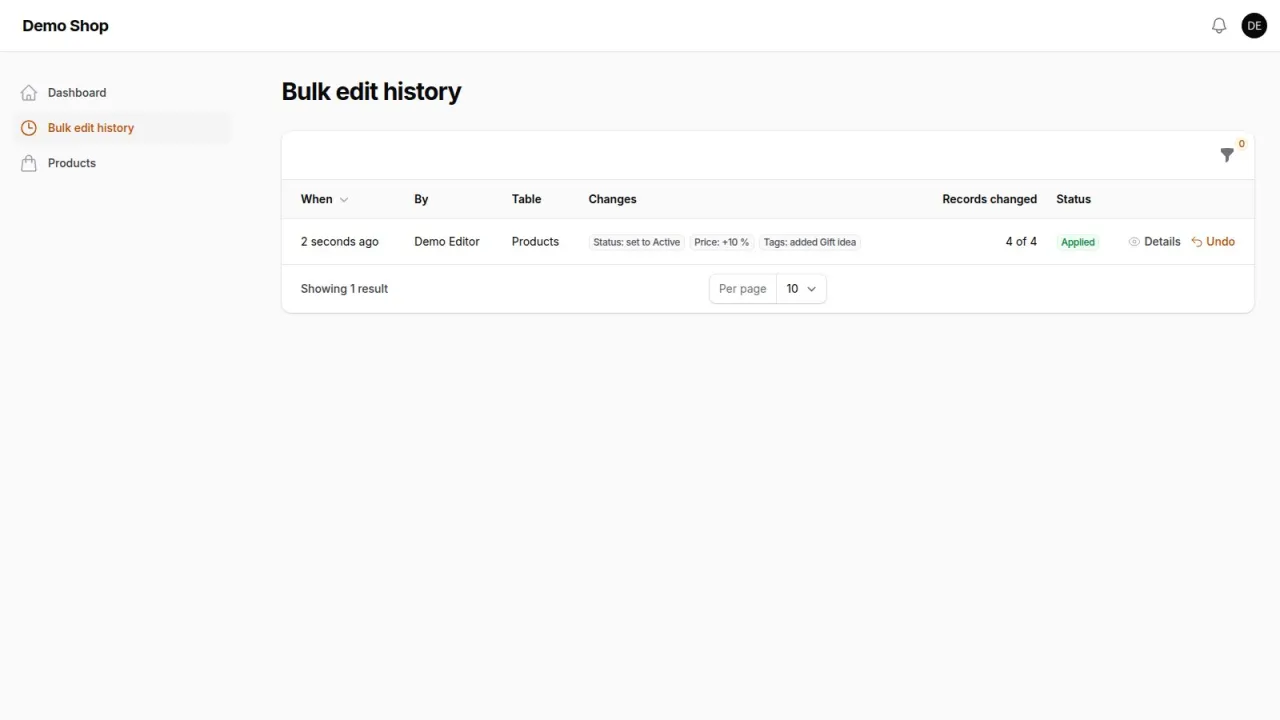Click the 'By' column header
1280x720 pixels.
tap(421, 199)
